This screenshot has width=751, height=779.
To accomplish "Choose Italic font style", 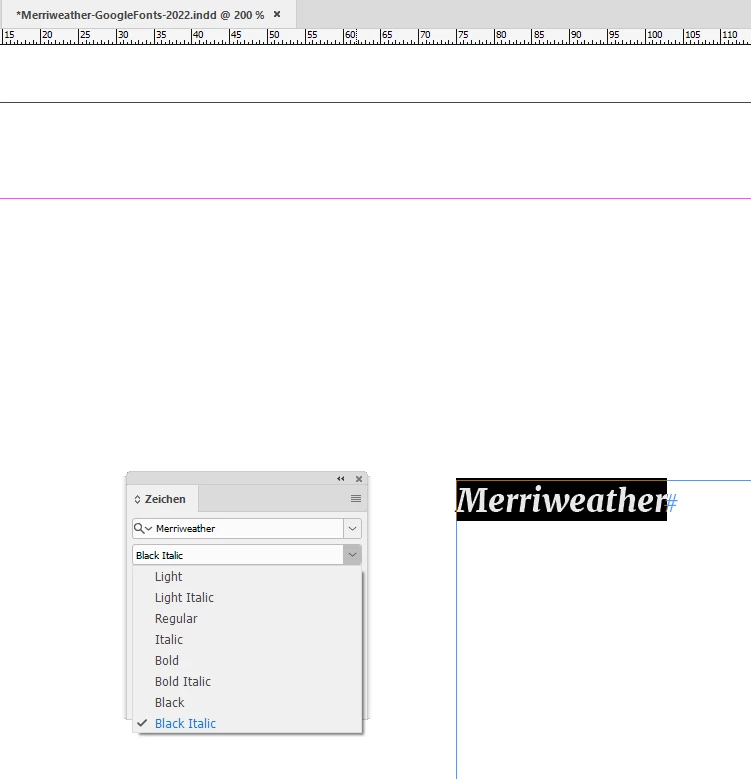I will 247,639.
